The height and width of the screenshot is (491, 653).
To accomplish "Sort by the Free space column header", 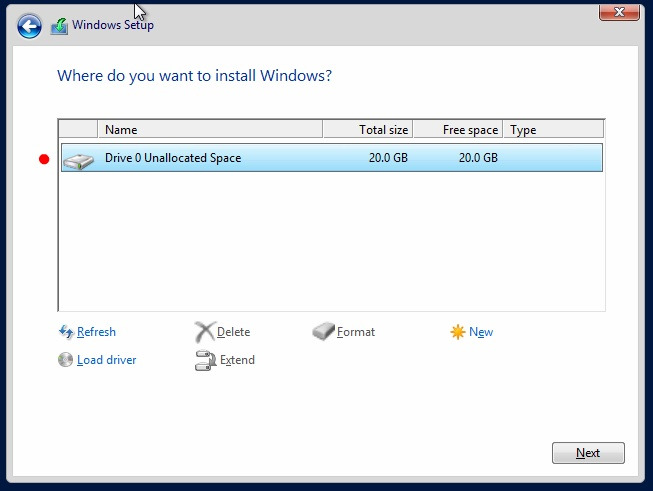I will click(458, 130).
